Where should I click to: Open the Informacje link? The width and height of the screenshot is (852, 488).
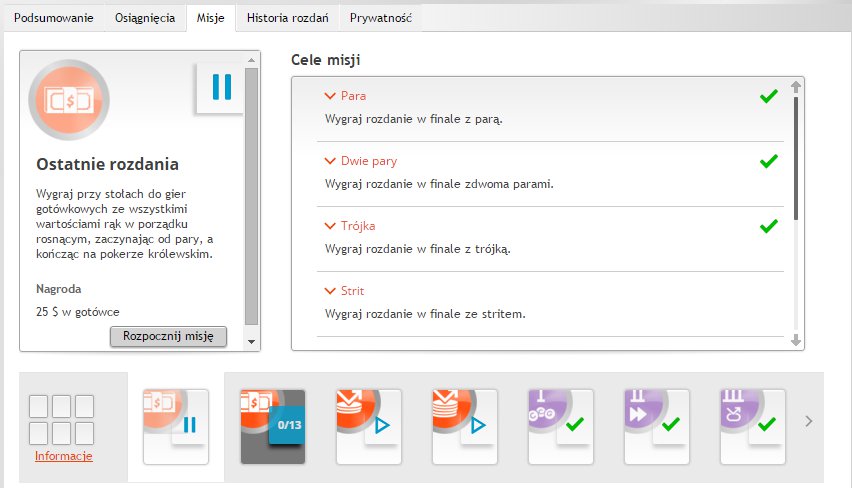(x=63, y=457)
